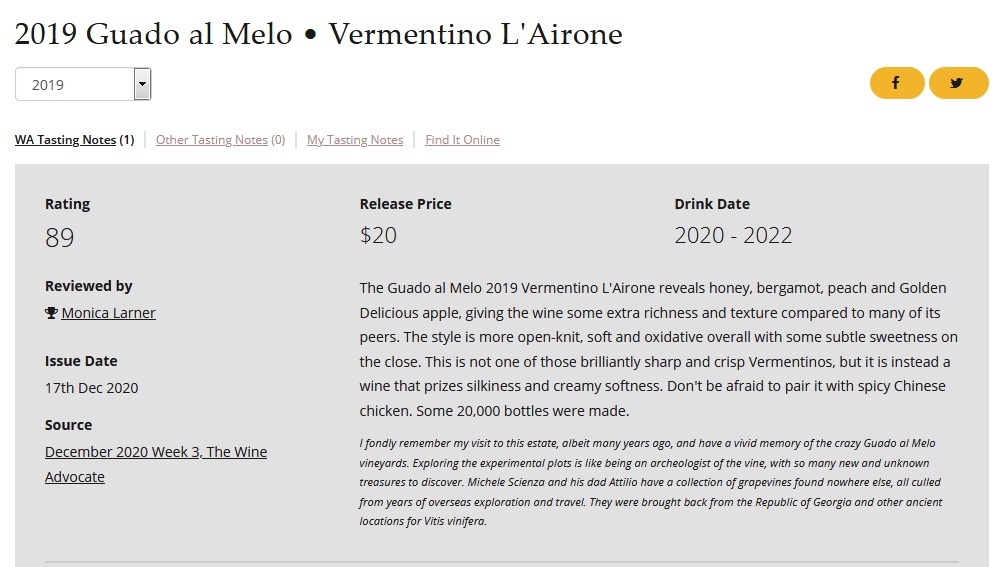Click the rating value 89
Viewport: 1000px width, 567px height.
(x=59, y=238)
